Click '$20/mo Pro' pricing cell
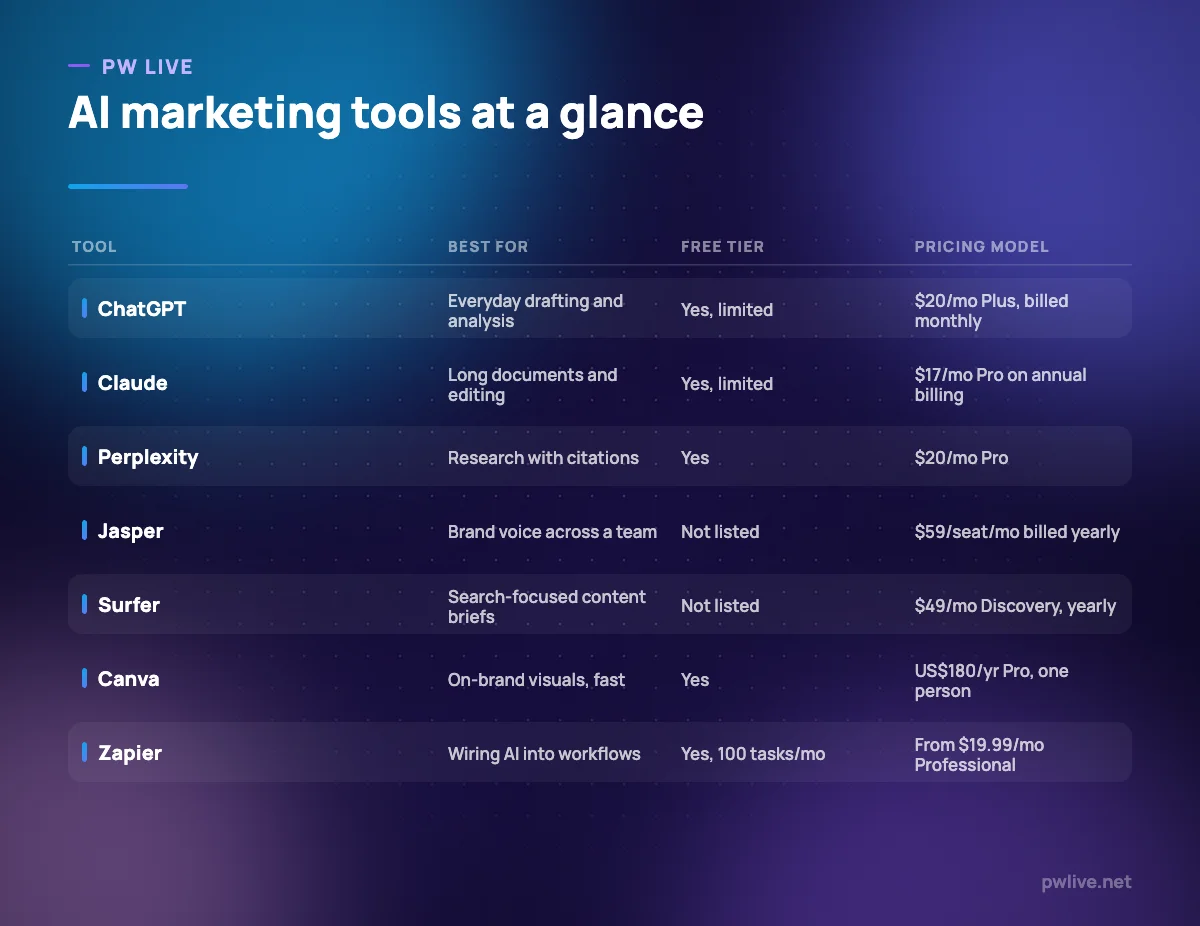The image size is (1200, 926). (x=961, y=458)
